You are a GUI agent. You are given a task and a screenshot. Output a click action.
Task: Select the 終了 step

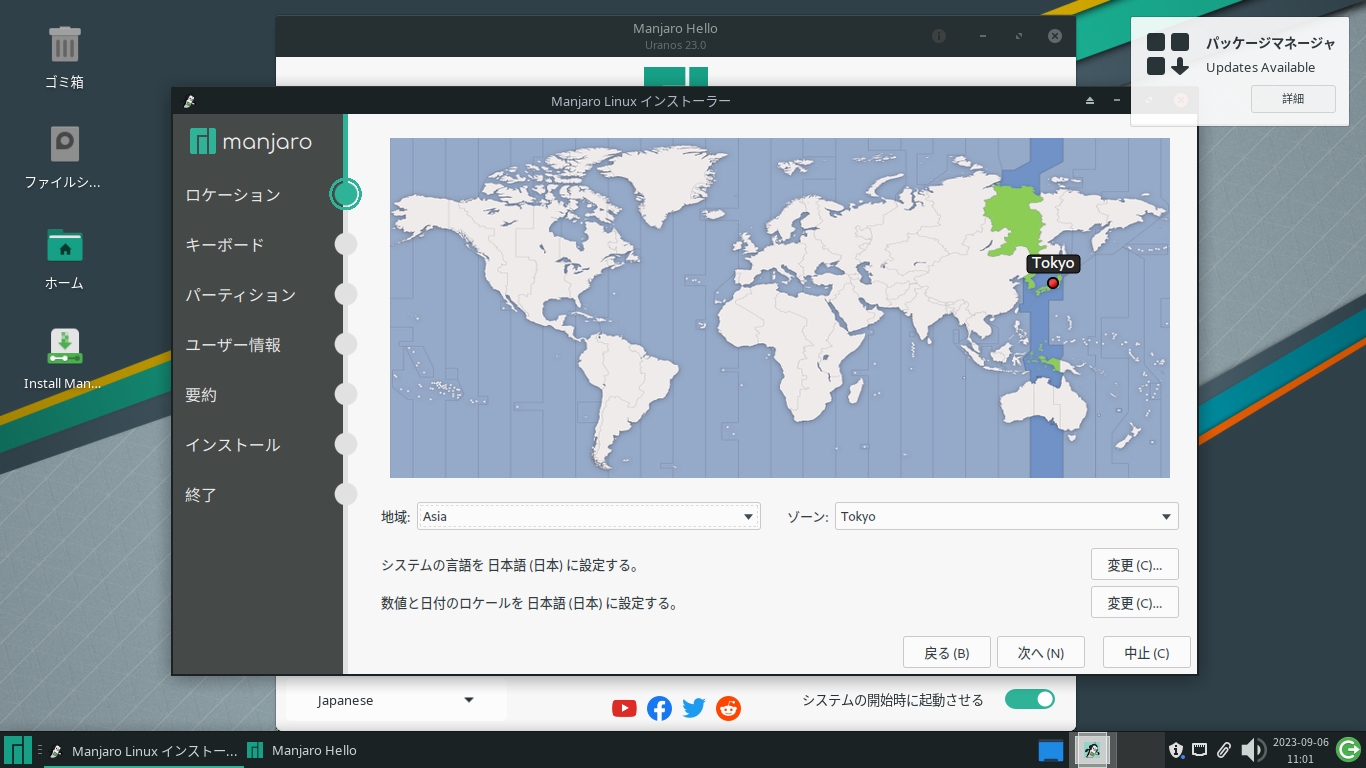201,495
